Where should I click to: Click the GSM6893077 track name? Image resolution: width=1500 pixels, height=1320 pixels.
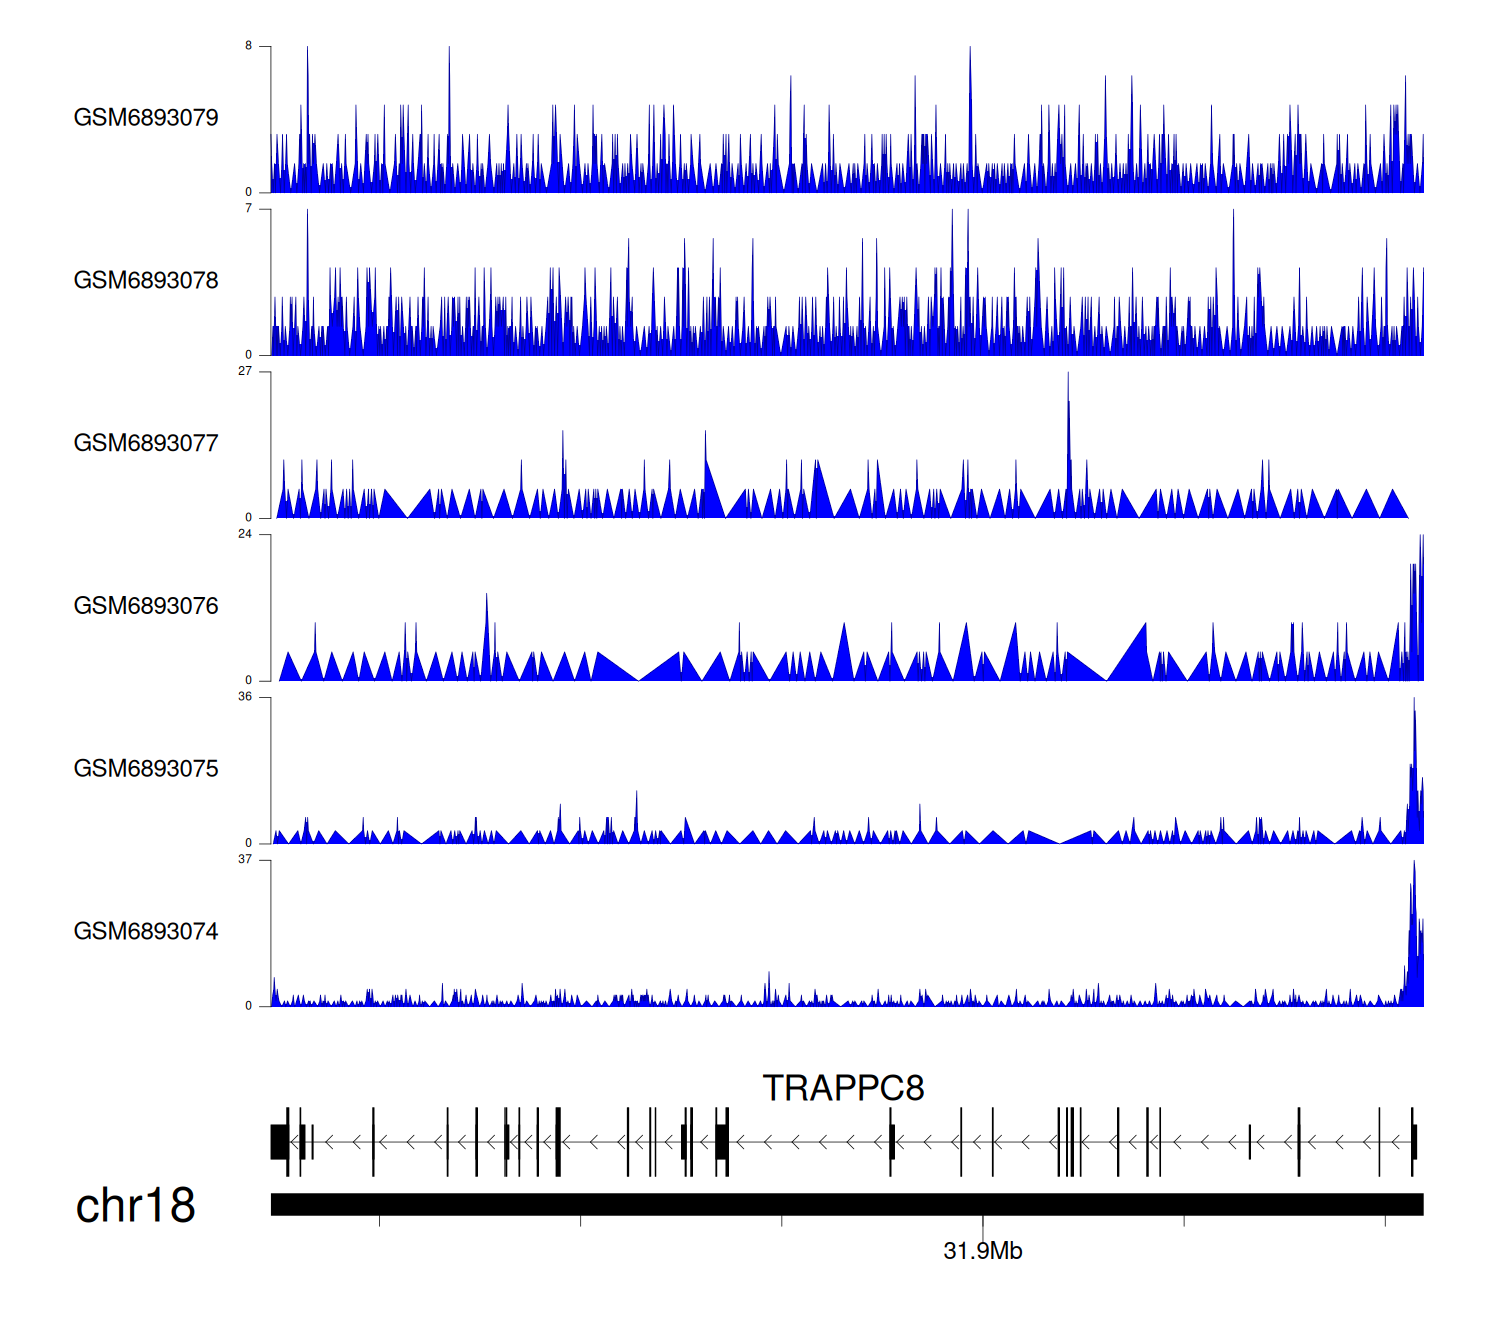coord(146,443)
